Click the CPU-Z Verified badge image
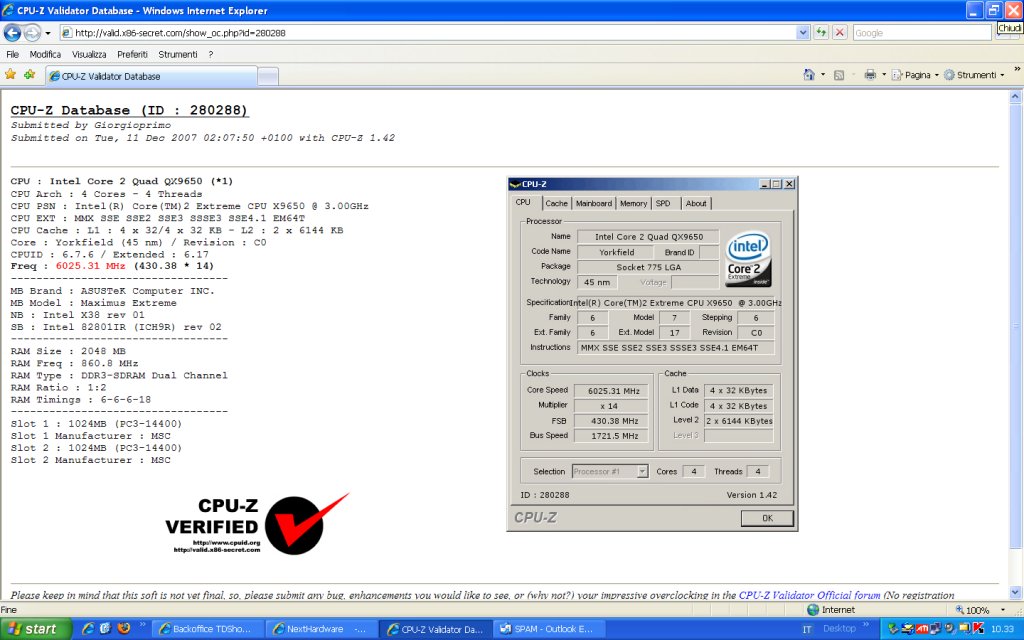 pyautogui.click(x=257, y=525)
